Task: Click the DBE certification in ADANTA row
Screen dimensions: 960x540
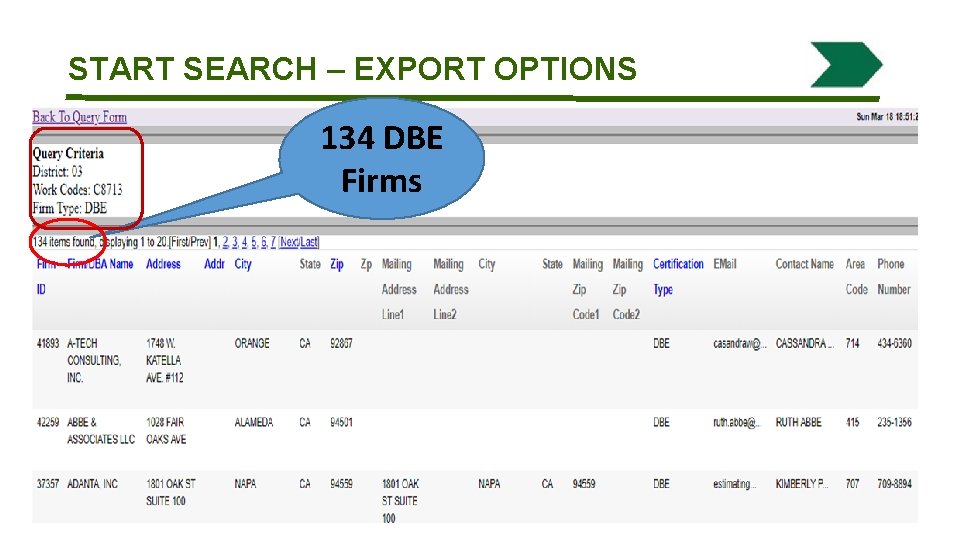Action: pos(661,484)
